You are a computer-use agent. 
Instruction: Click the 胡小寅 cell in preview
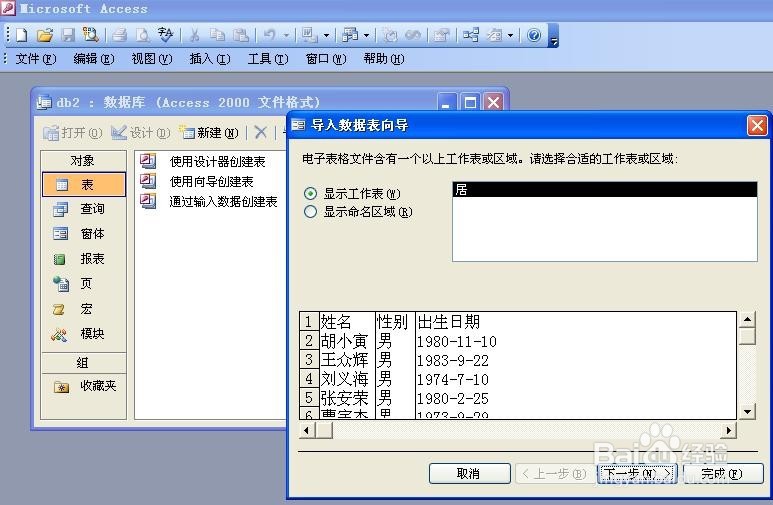click(x=347, y=341)
